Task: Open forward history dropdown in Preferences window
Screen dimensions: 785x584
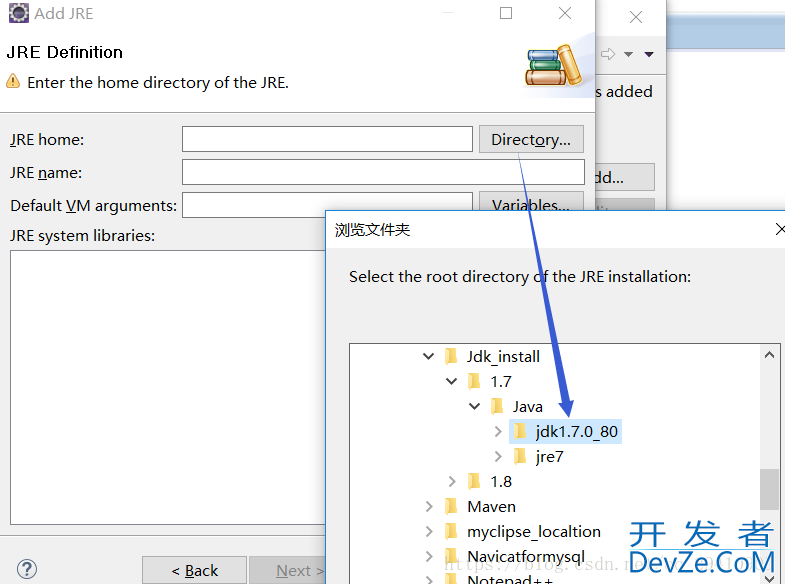Action: tap(628, 54)
